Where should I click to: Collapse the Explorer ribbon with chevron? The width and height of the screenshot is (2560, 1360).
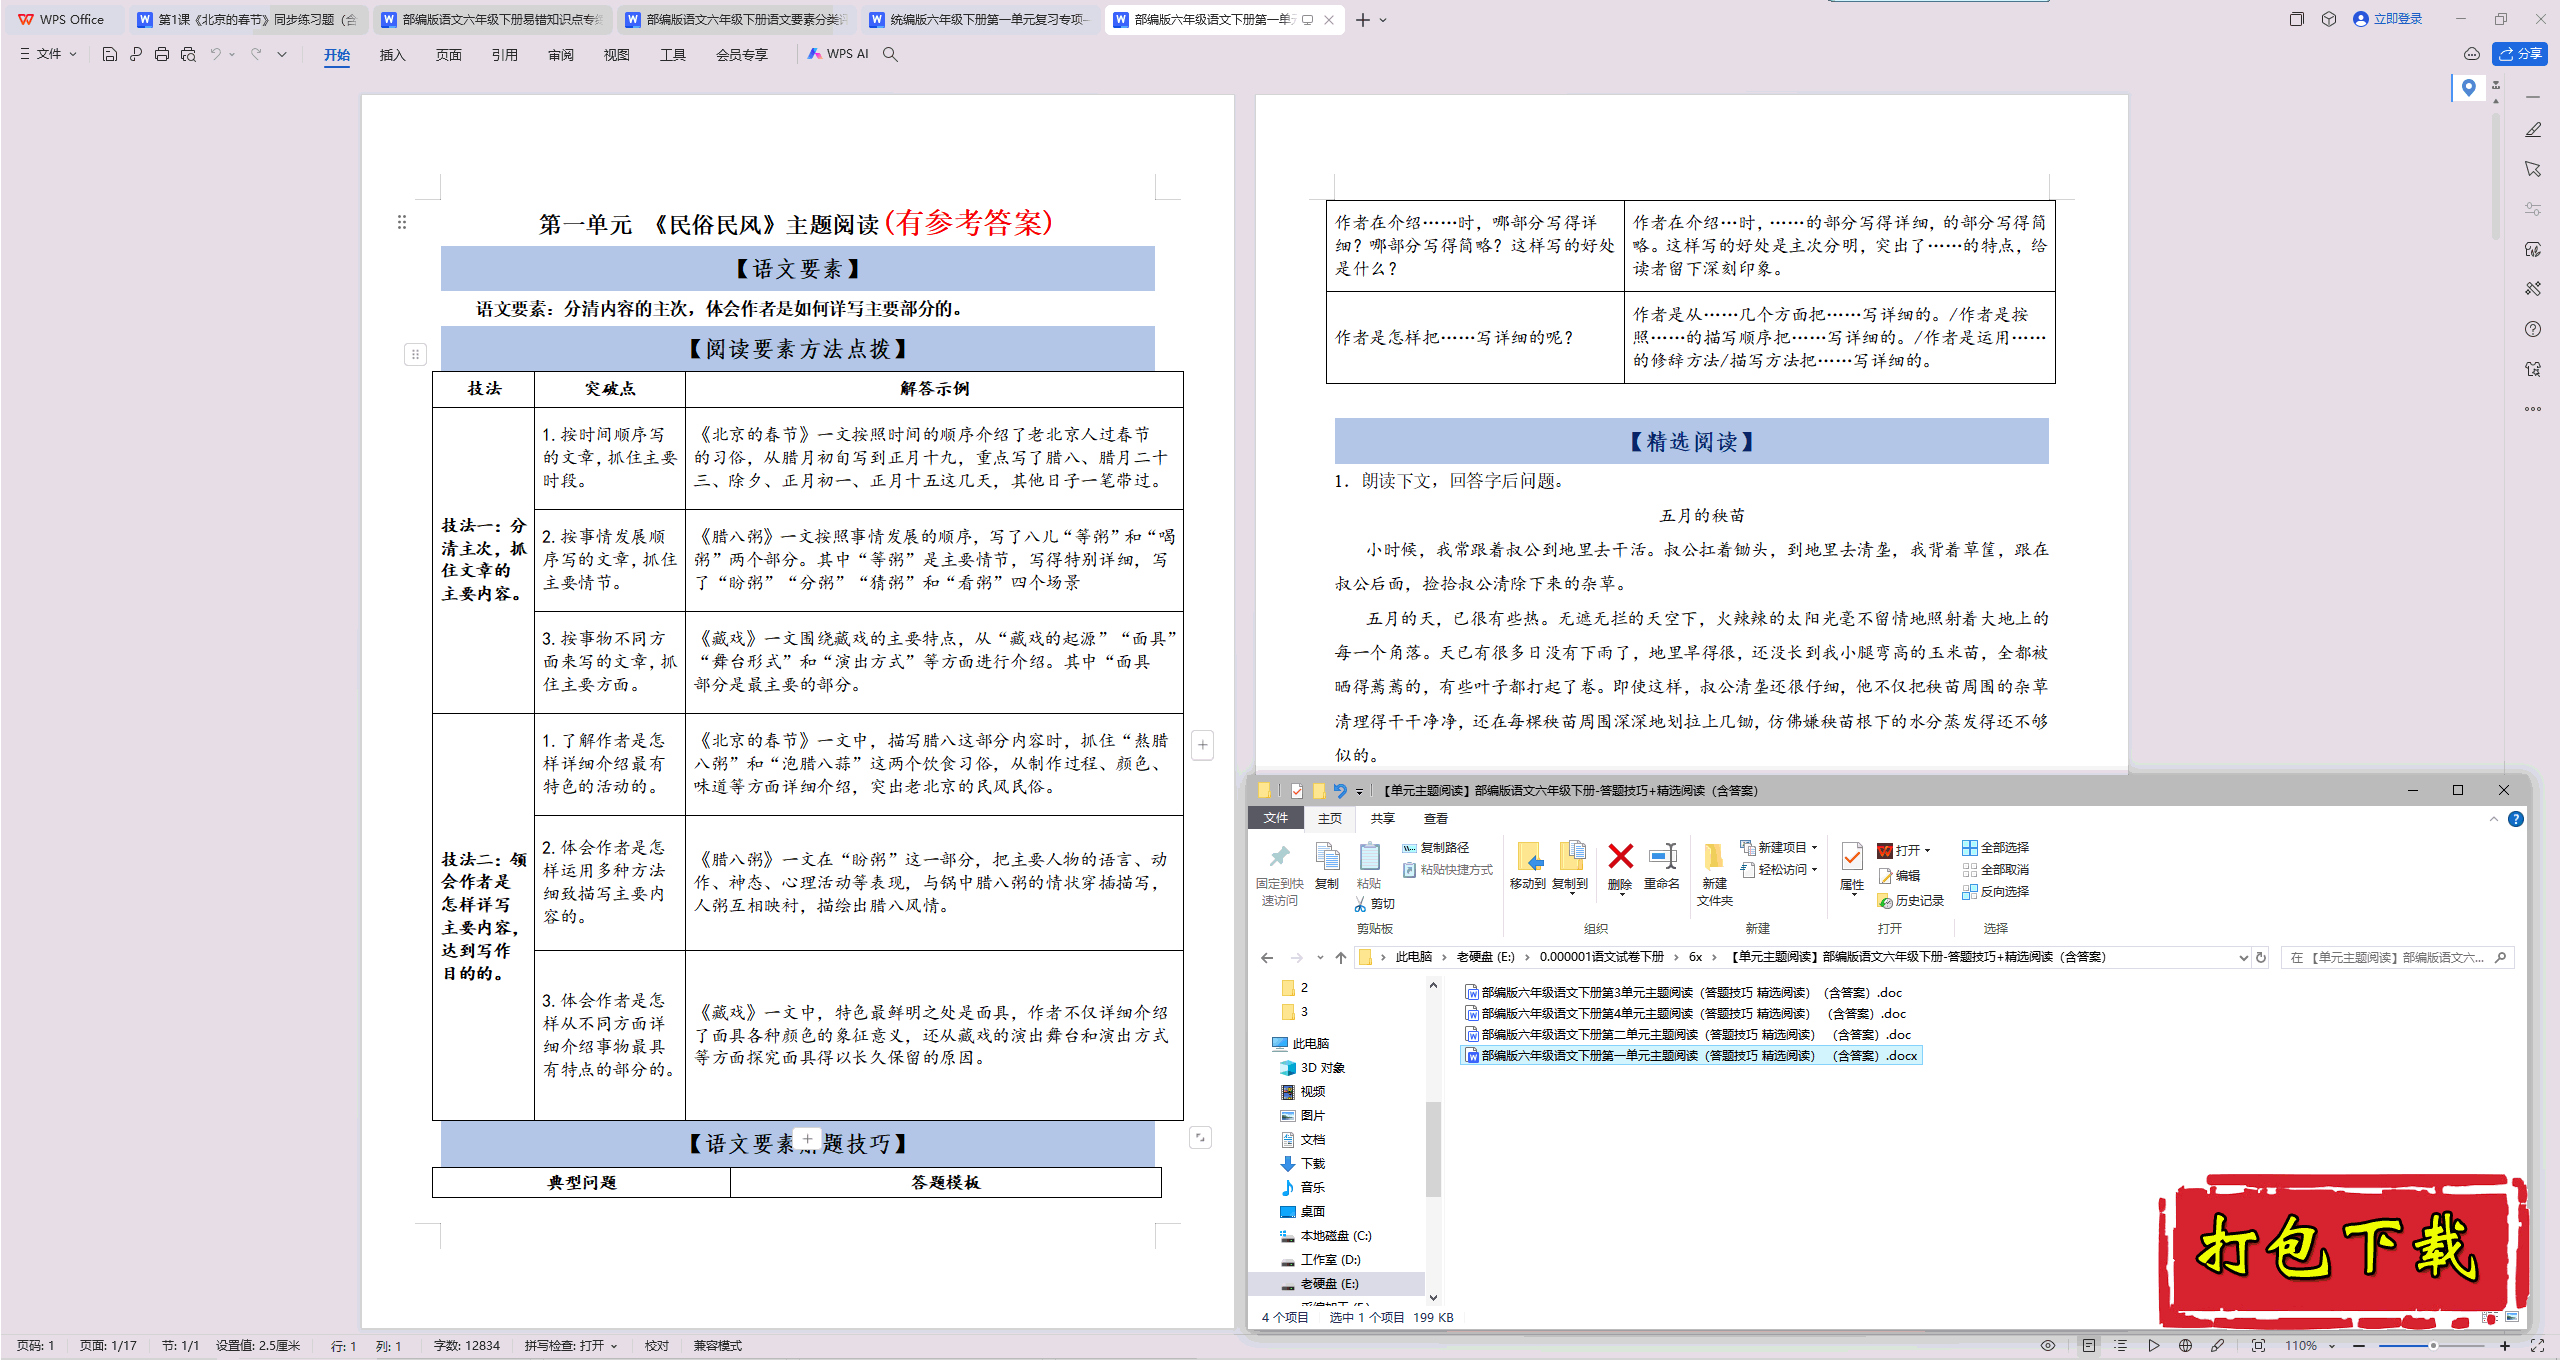point(2493,819)
